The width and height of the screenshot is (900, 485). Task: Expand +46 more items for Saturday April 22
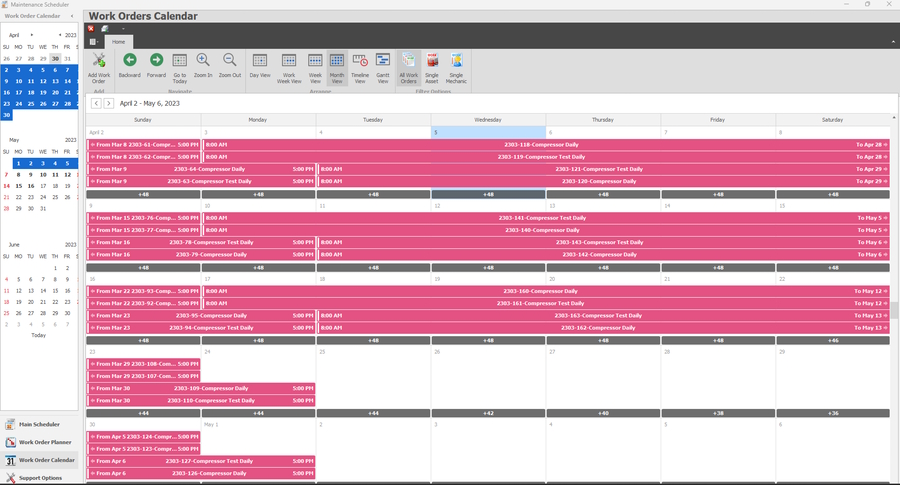pyautogui.click(x=833, y=340)
